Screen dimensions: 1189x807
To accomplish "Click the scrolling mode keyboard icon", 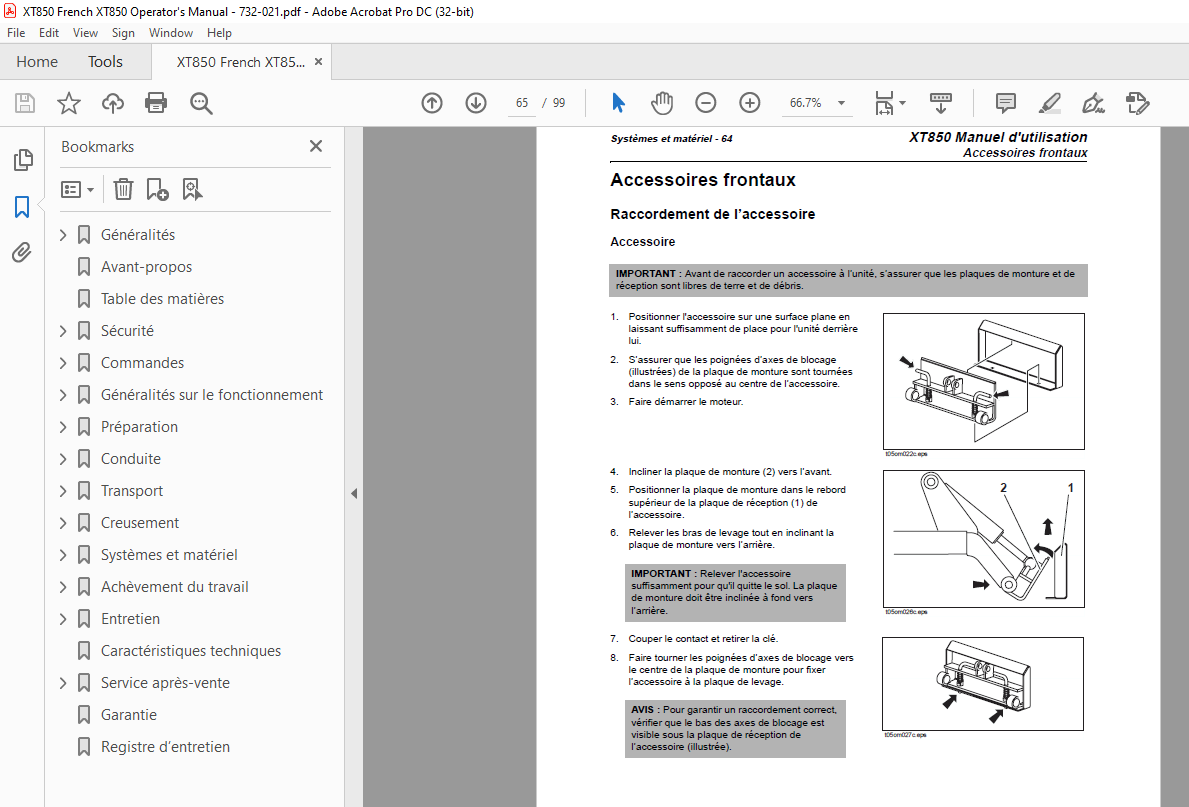I will click(x=940, y=103).
